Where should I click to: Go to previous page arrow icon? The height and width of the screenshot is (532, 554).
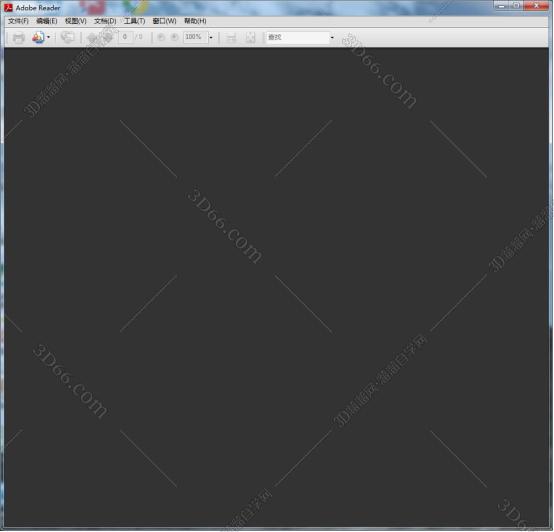93,37
